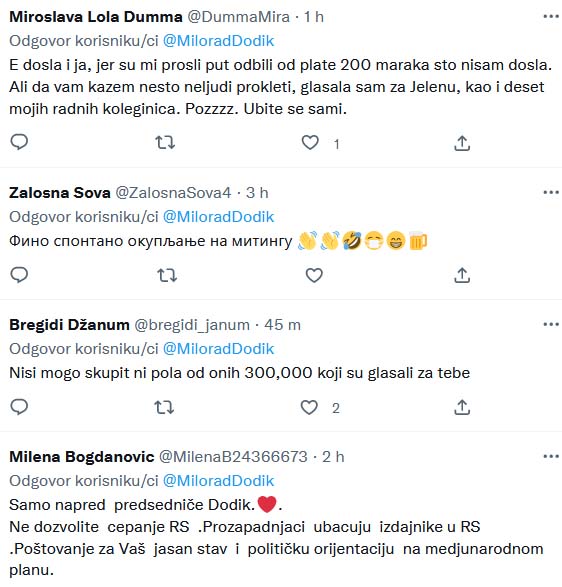Open more options on Zalosna Sova's tweet
Viewport: 562px width, 587px height.
(x=551, y=192)
